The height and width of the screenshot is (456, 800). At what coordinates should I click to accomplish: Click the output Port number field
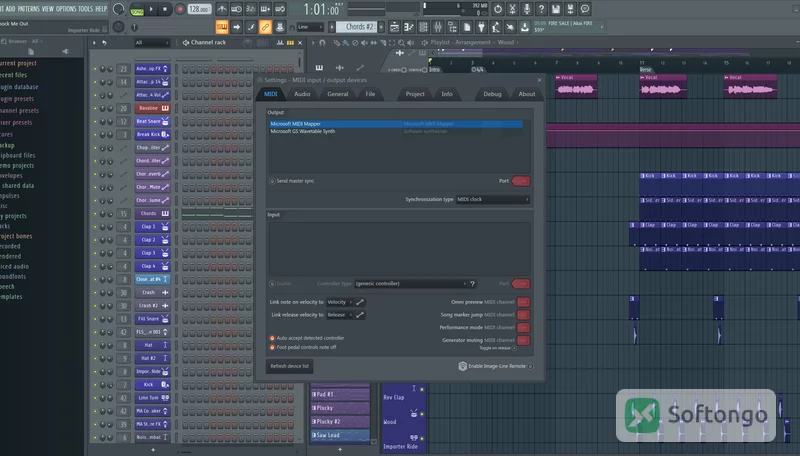(521, 181)
